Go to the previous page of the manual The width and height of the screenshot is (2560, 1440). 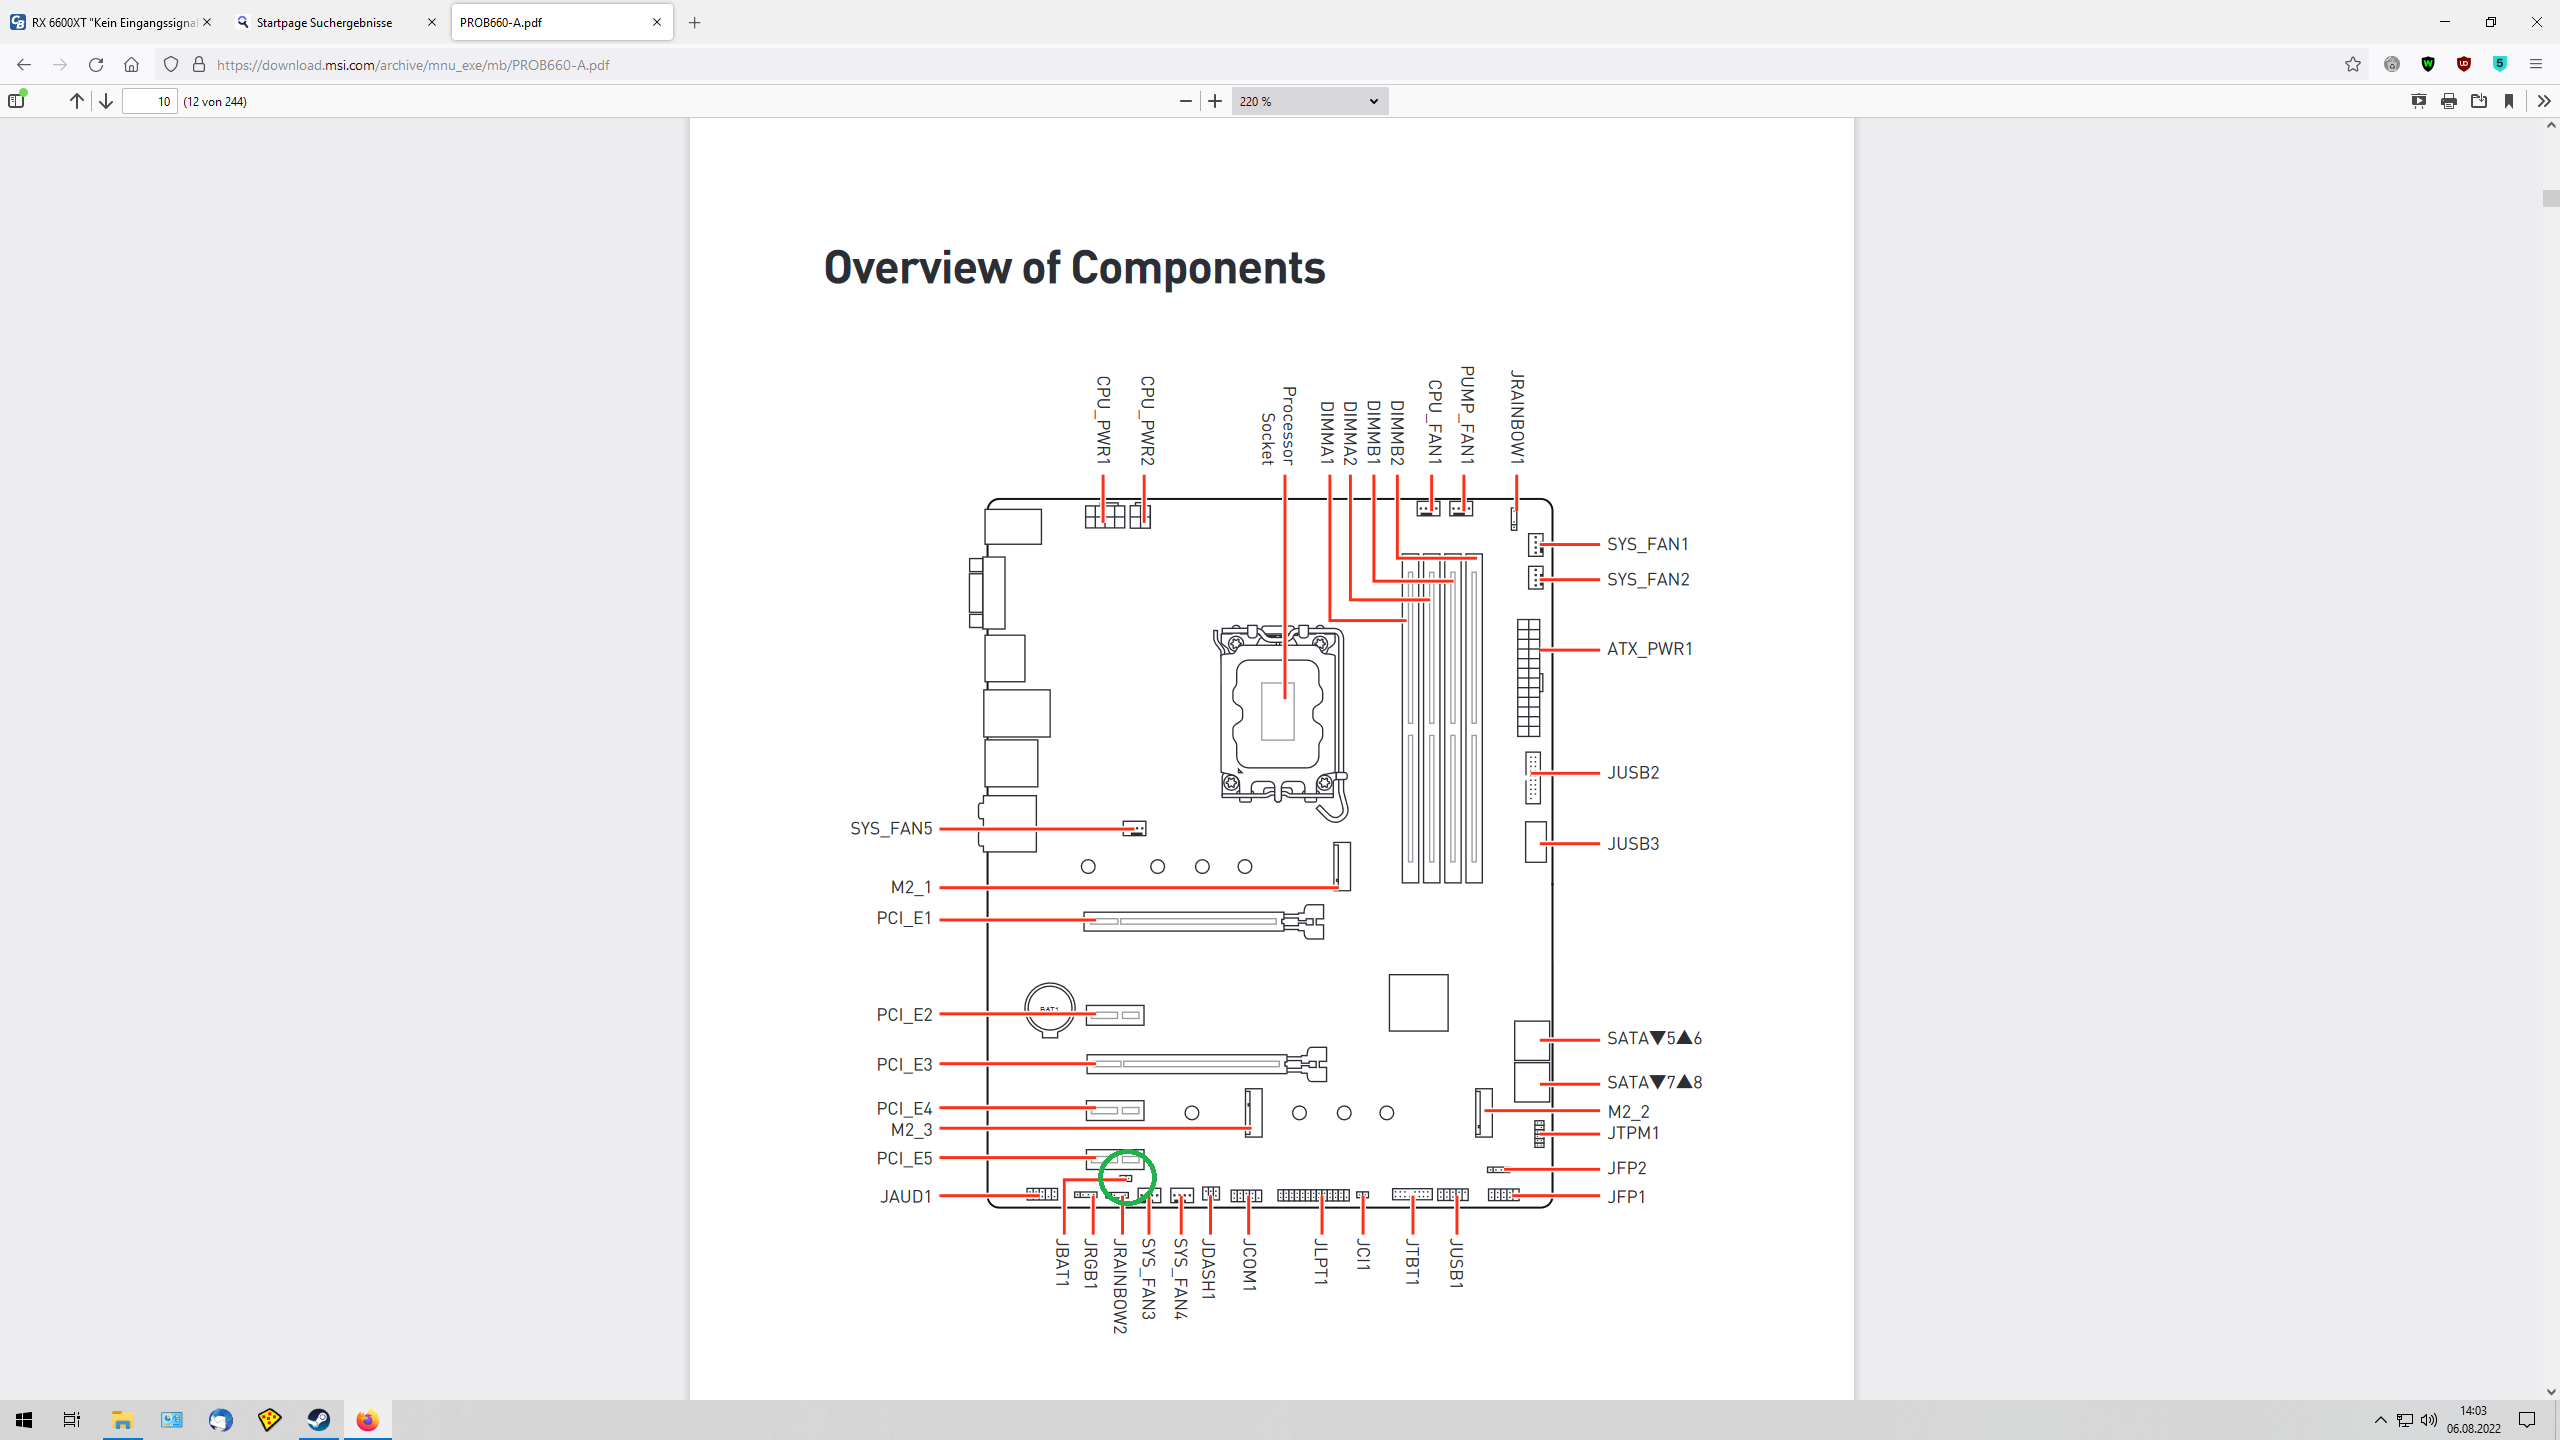(x=75, y=101)
